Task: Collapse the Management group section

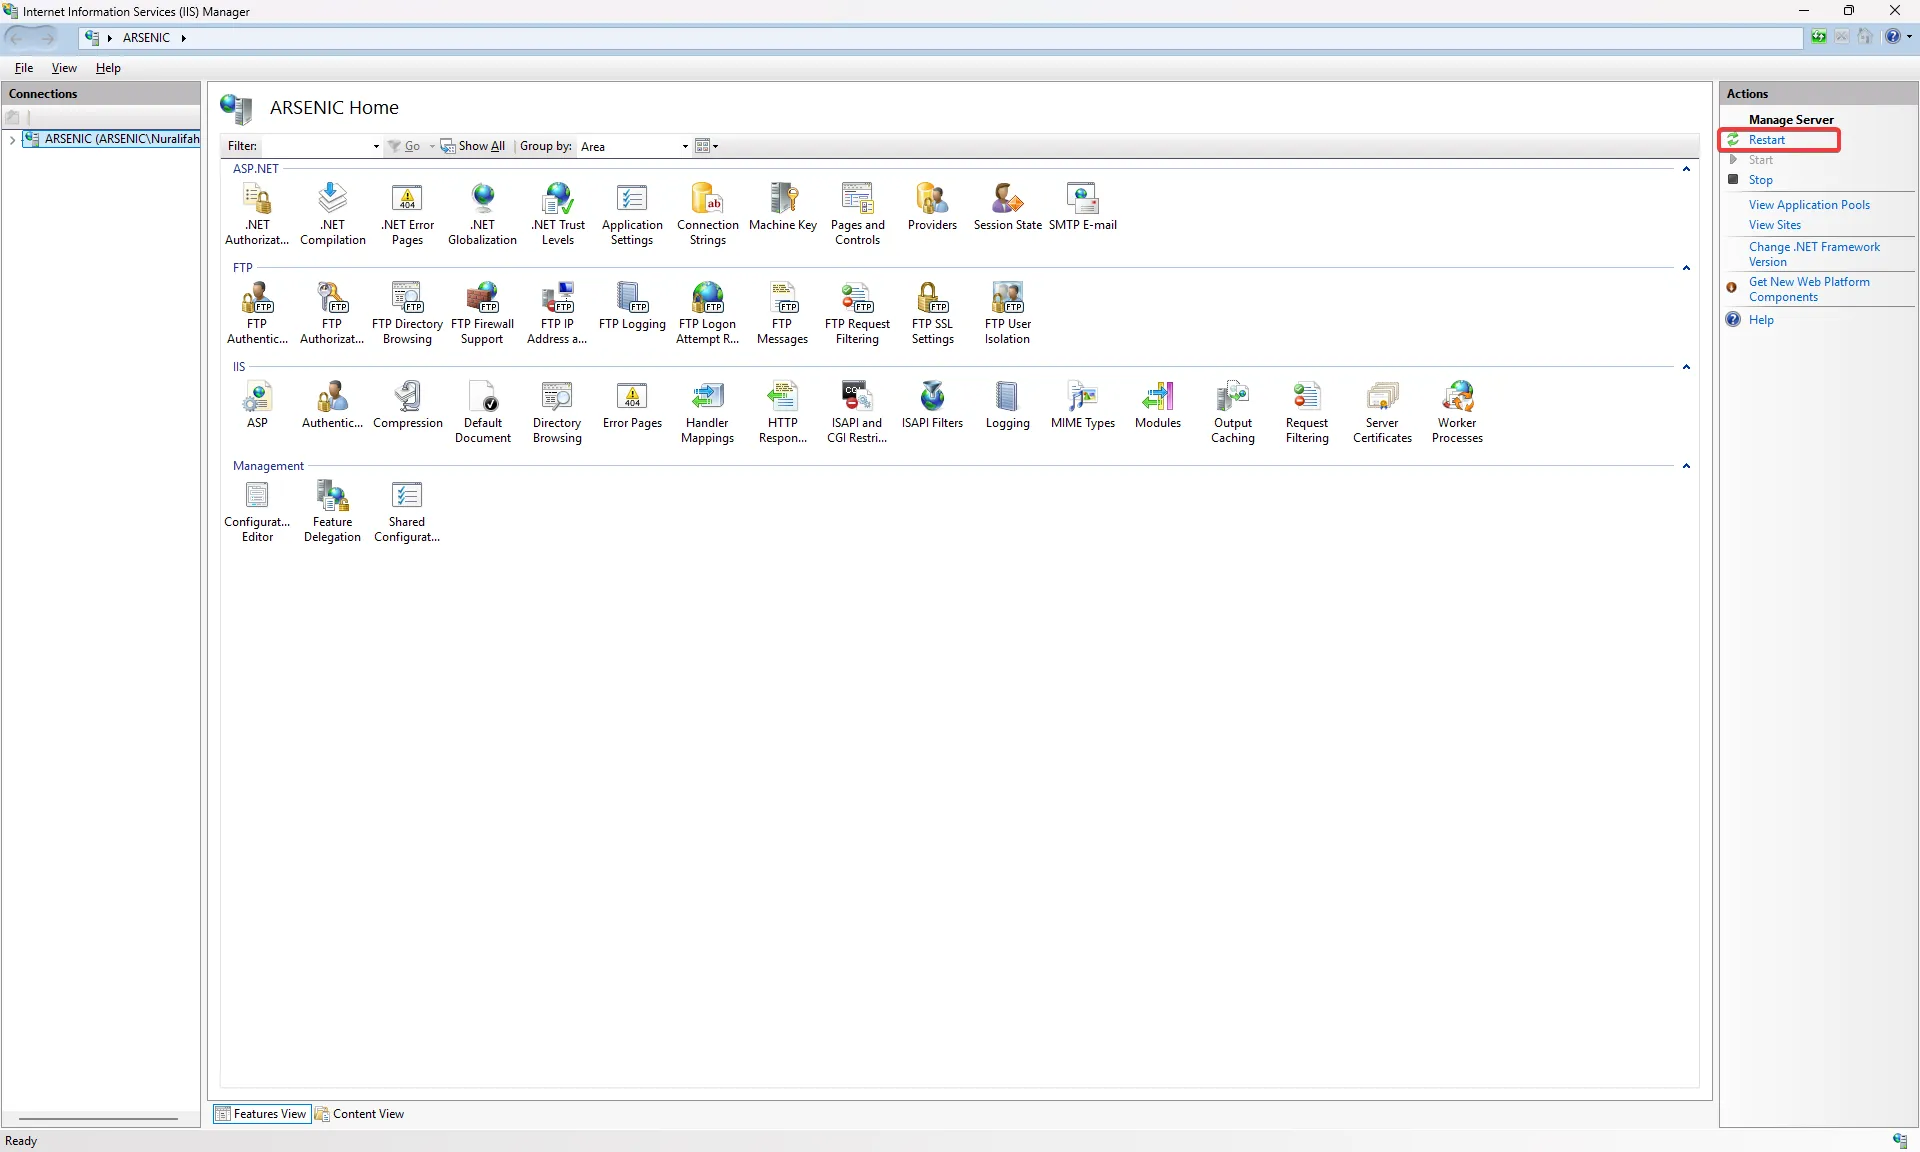Action: coord(1686,466)
